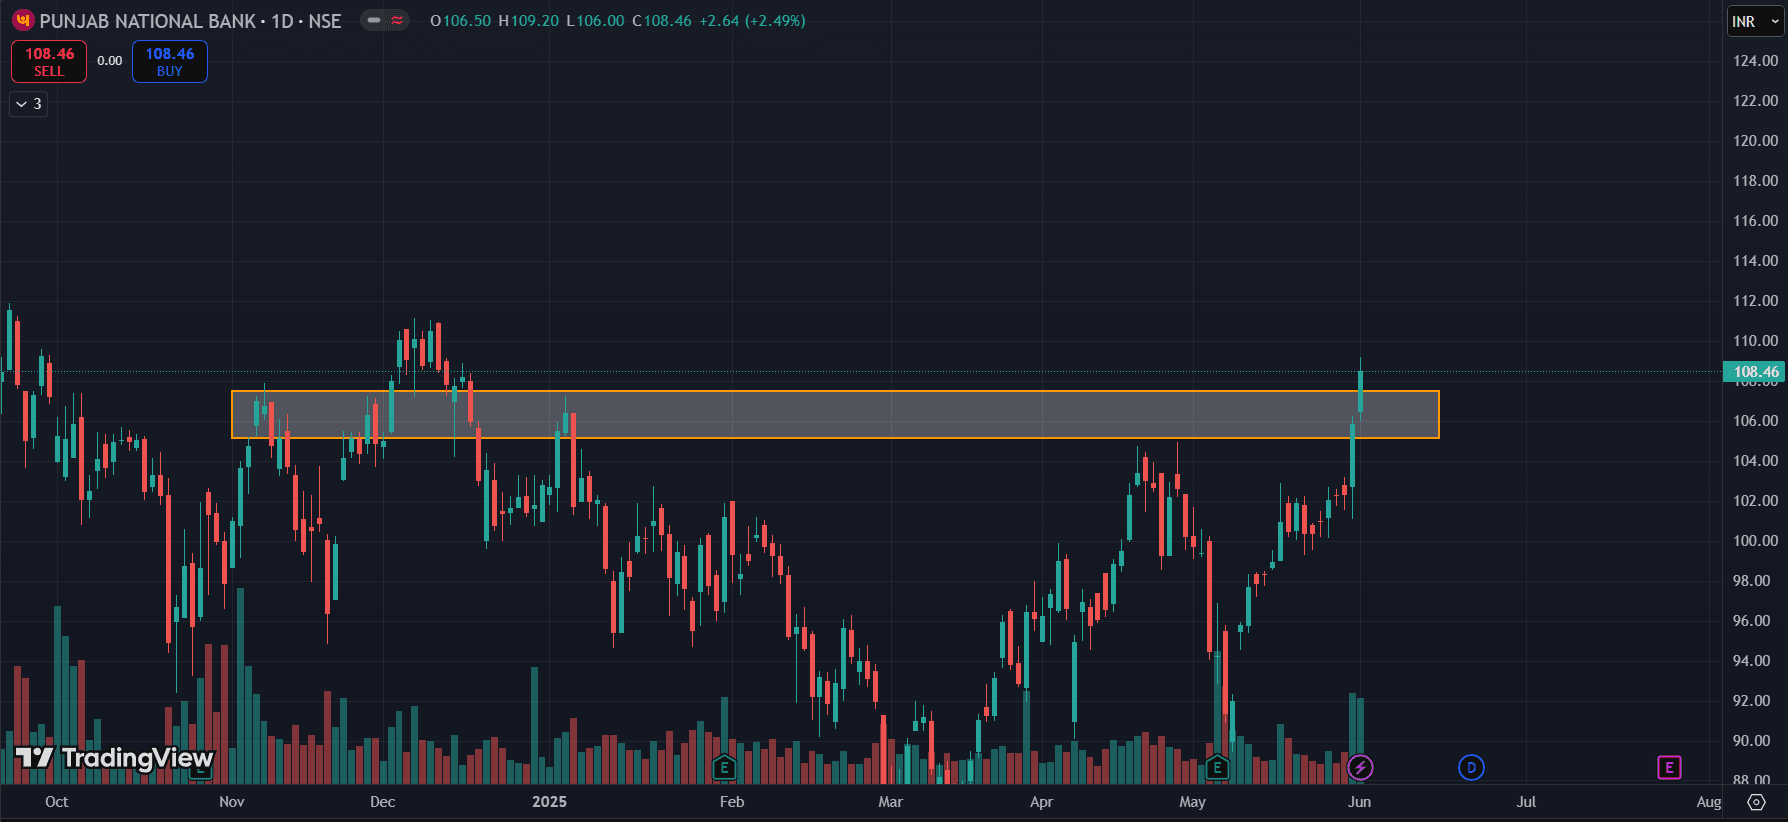This screenshot has width=1788, height=822.
Task: Click the Punjab National Bank logo icon
Action: tap(22, 21)
